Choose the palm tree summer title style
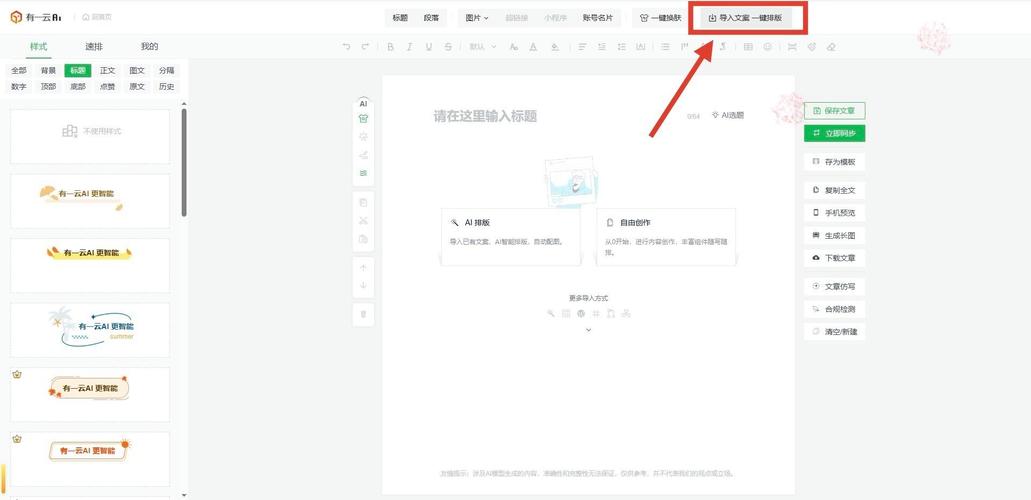 [90, 330]
